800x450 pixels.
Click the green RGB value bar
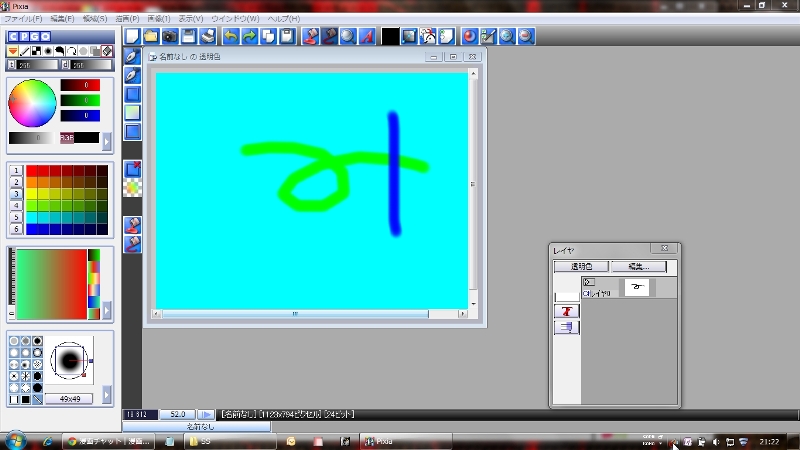point(80,101)
